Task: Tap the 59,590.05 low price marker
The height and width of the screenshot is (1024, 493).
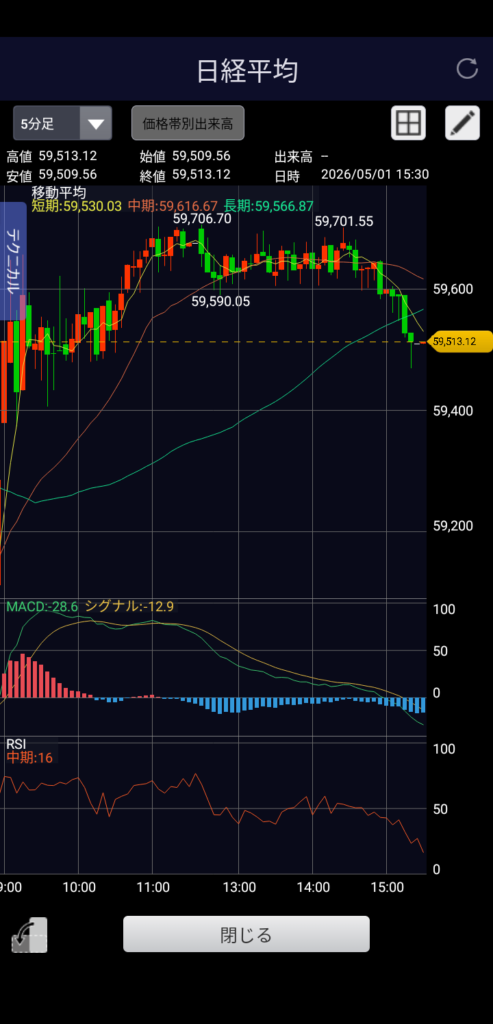Action: pyautogui.click(x=221, y=302)
